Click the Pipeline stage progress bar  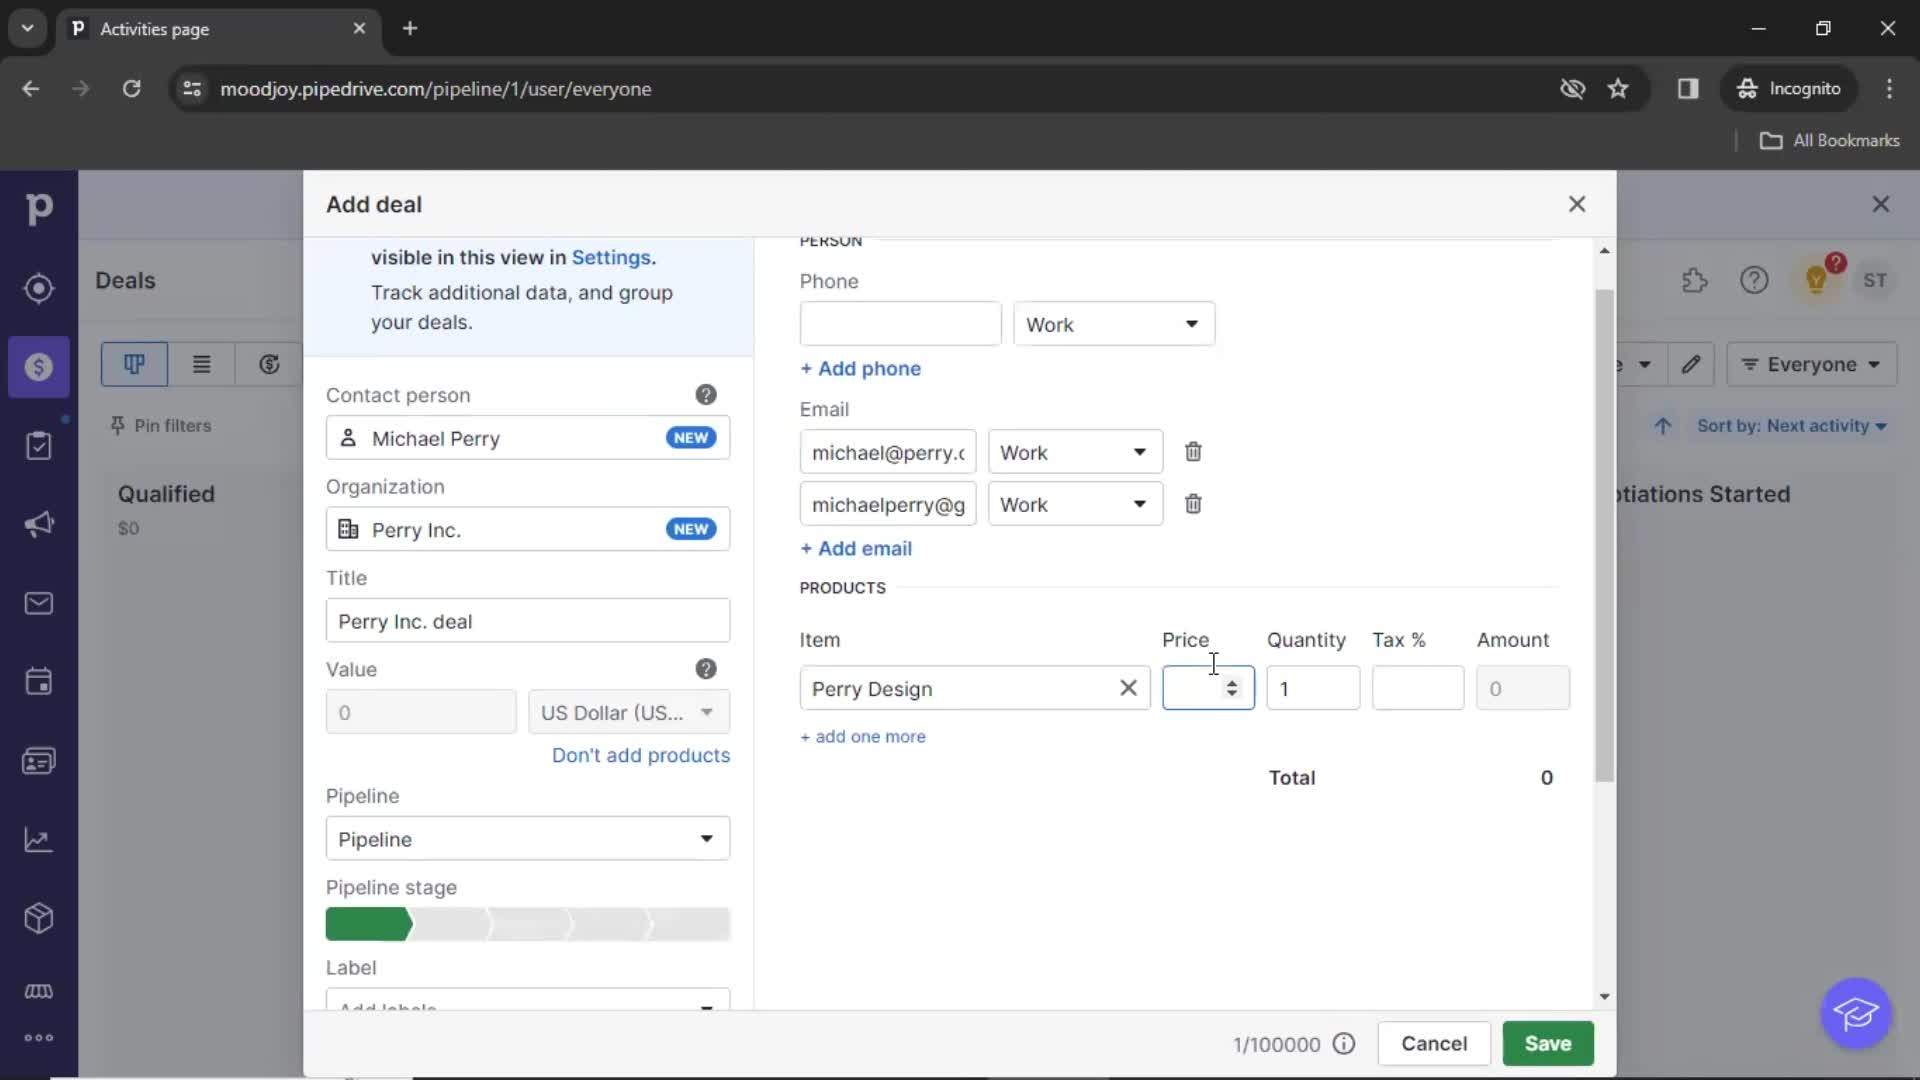[x=527, y=924]
